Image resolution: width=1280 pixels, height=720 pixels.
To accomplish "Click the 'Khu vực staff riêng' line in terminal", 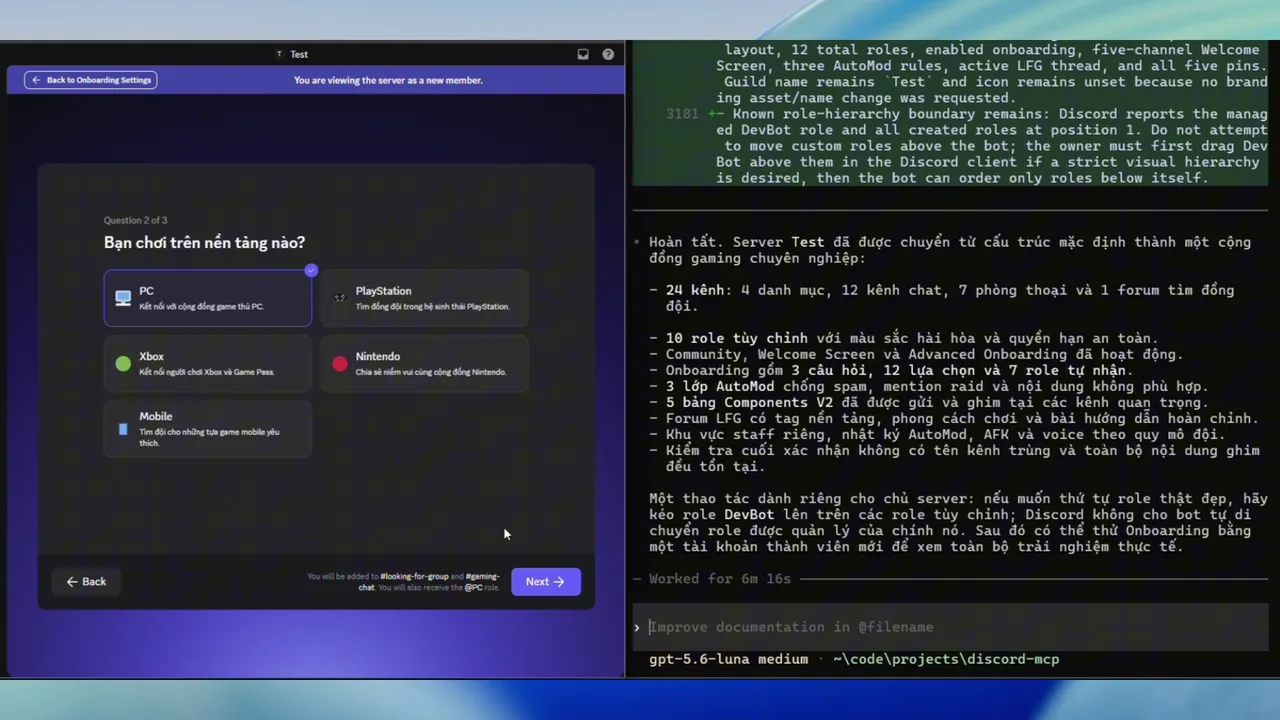I will pyautogui.click(x=937, y=434).
